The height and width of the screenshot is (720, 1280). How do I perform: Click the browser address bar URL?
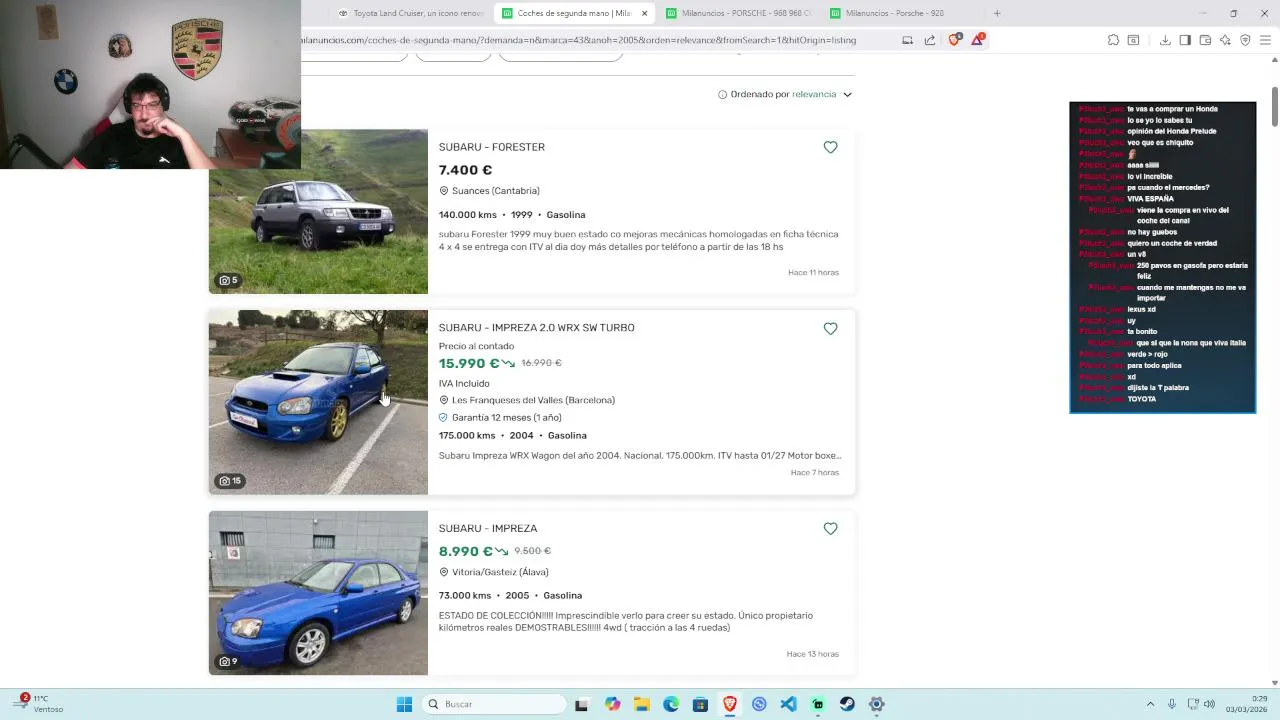[x=580, y=40]
